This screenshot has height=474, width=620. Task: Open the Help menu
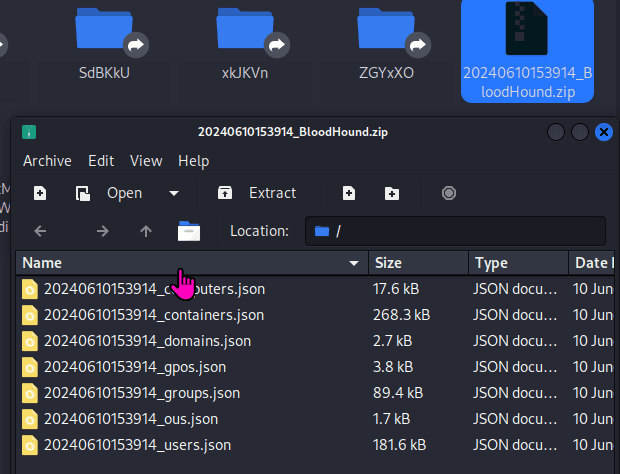(193, 160)
